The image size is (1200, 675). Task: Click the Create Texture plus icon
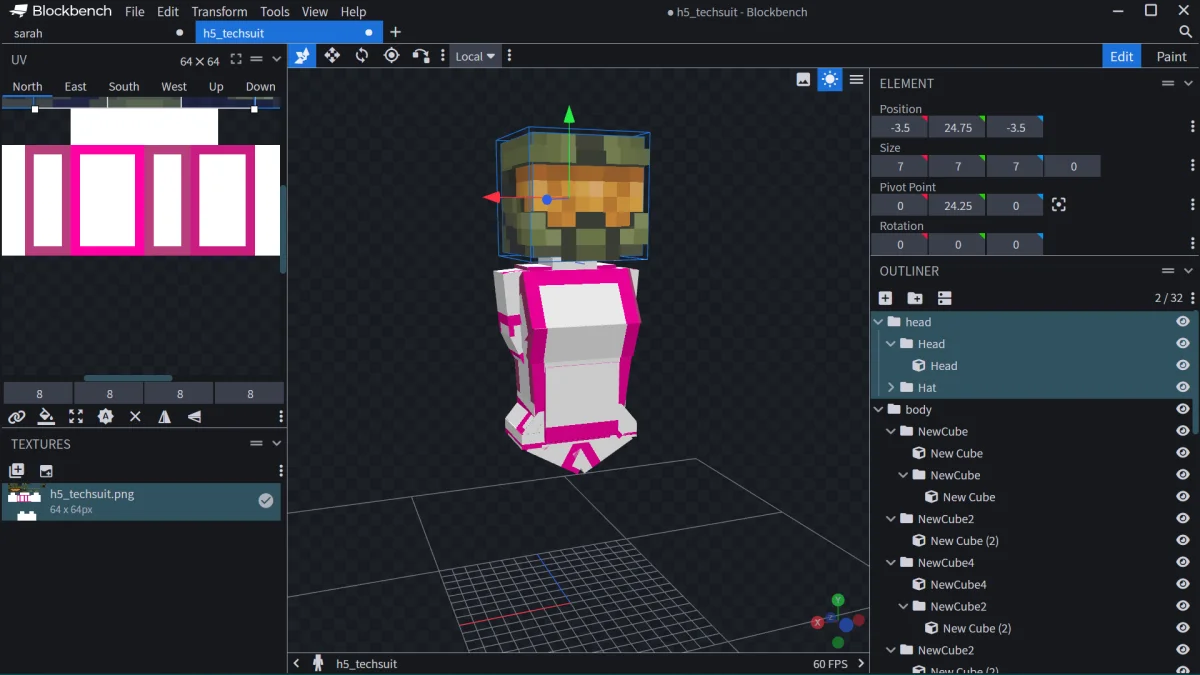17,470
